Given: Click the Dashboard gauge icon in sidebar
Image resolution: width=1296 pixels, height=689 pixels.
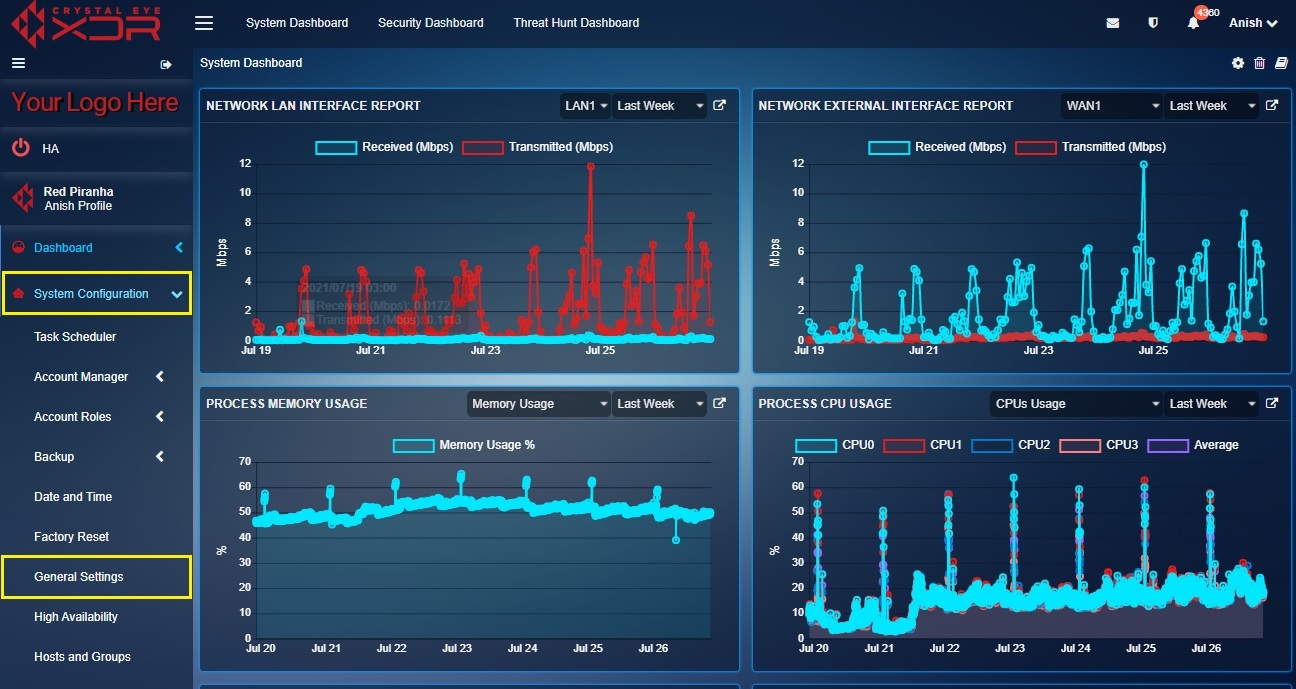Looking at the screenshot, I should click(18, 248).
